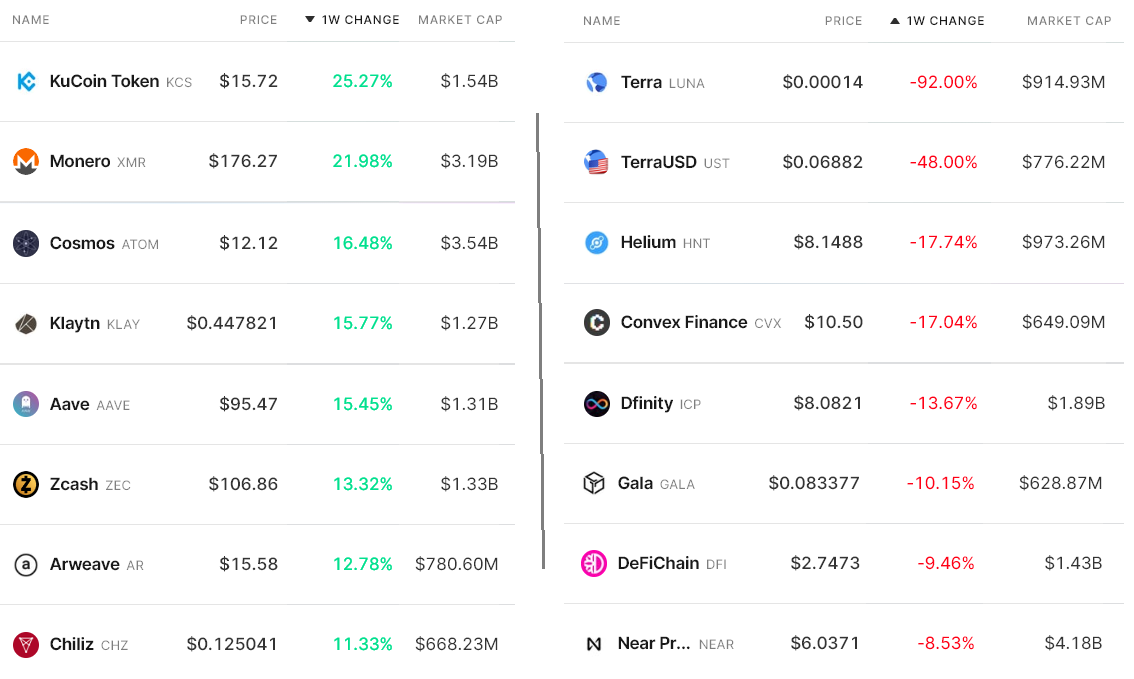Select the Dfinity ICP infinity icon
Image resolution: width=1134 pixels, height=679 pixels.
click(x=594, y=403)
